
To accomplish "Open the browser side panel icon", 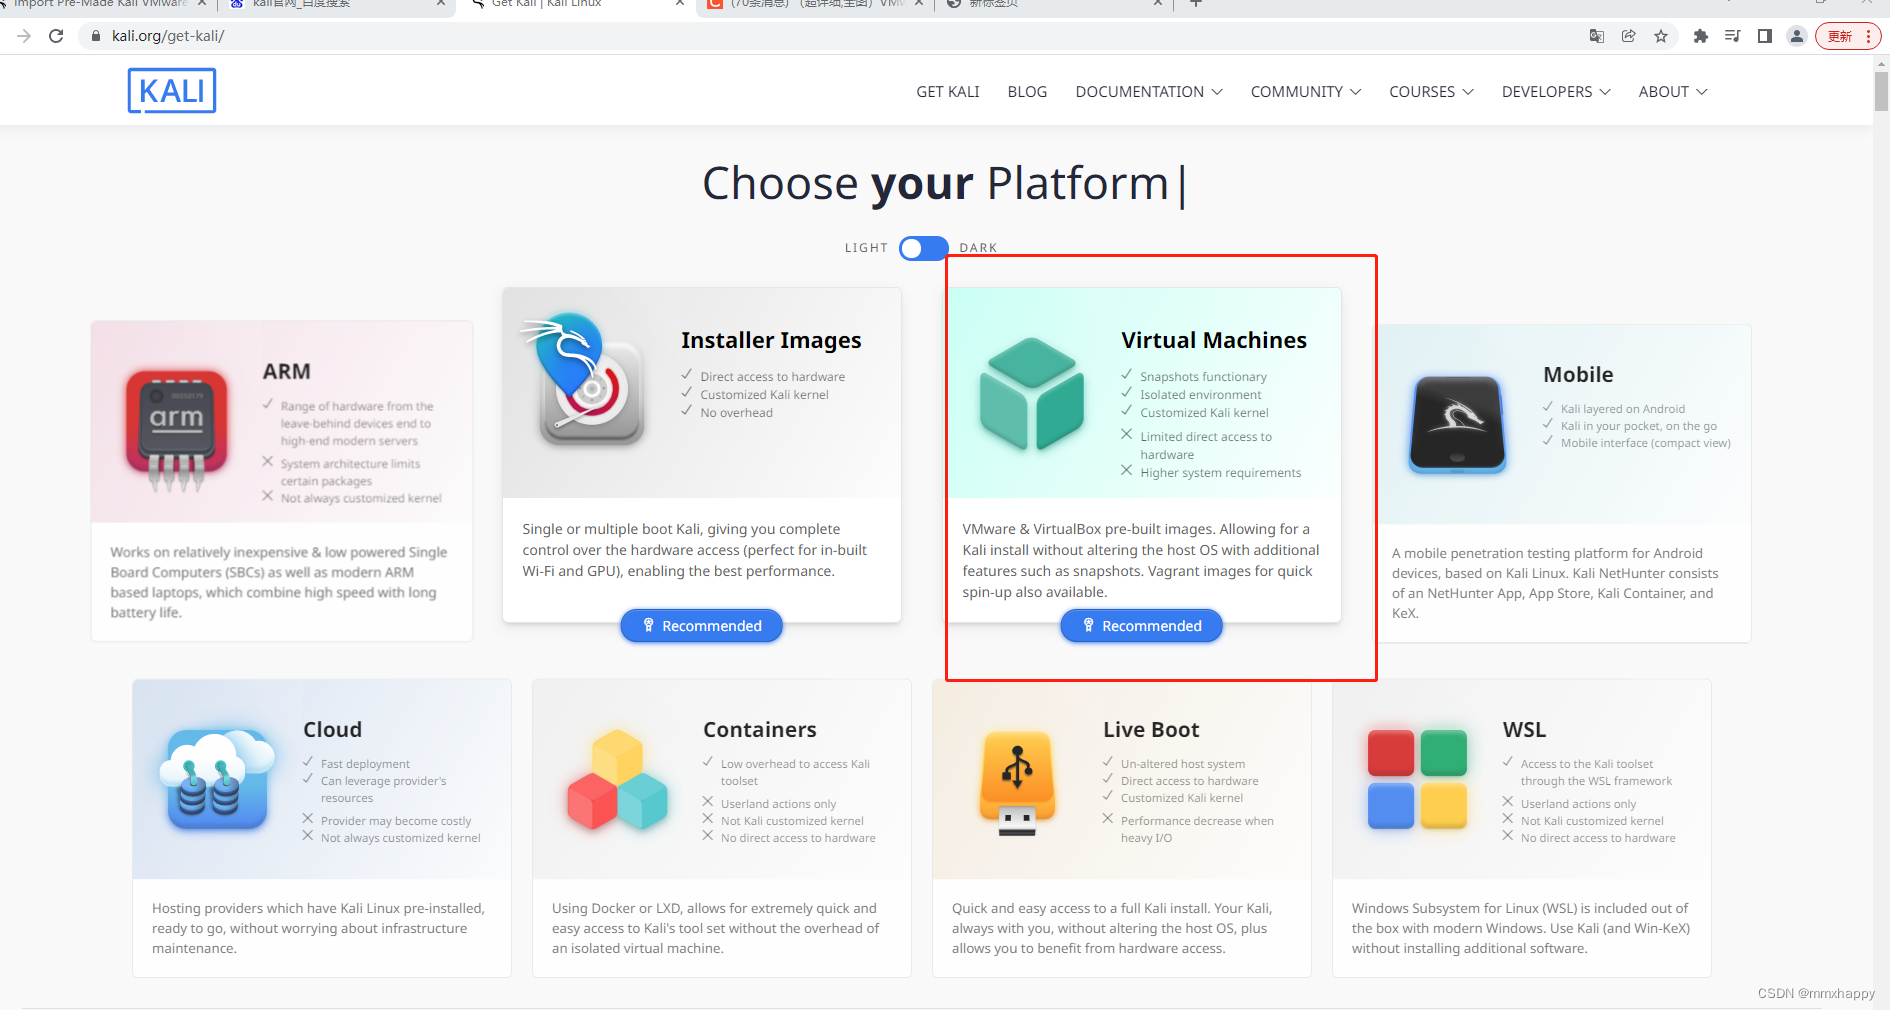I will pyautogui.click(x=1765, y=36).
